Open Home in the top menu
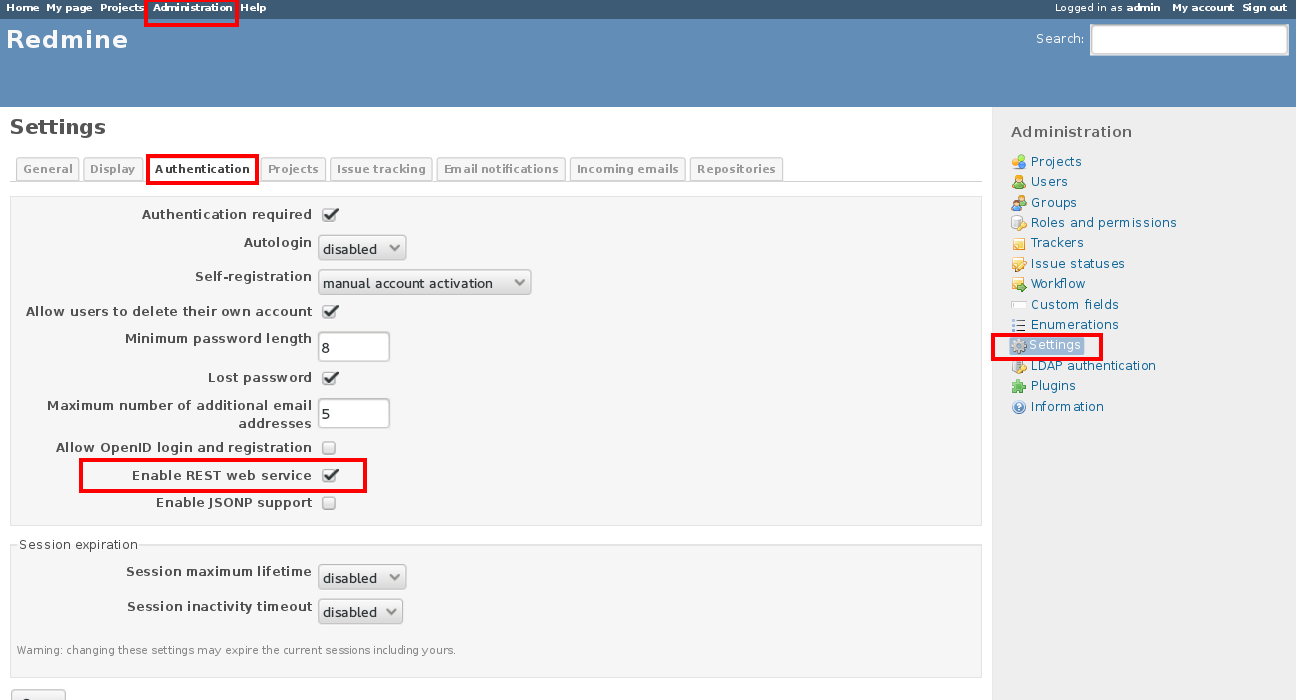 [x=23, y=8]
